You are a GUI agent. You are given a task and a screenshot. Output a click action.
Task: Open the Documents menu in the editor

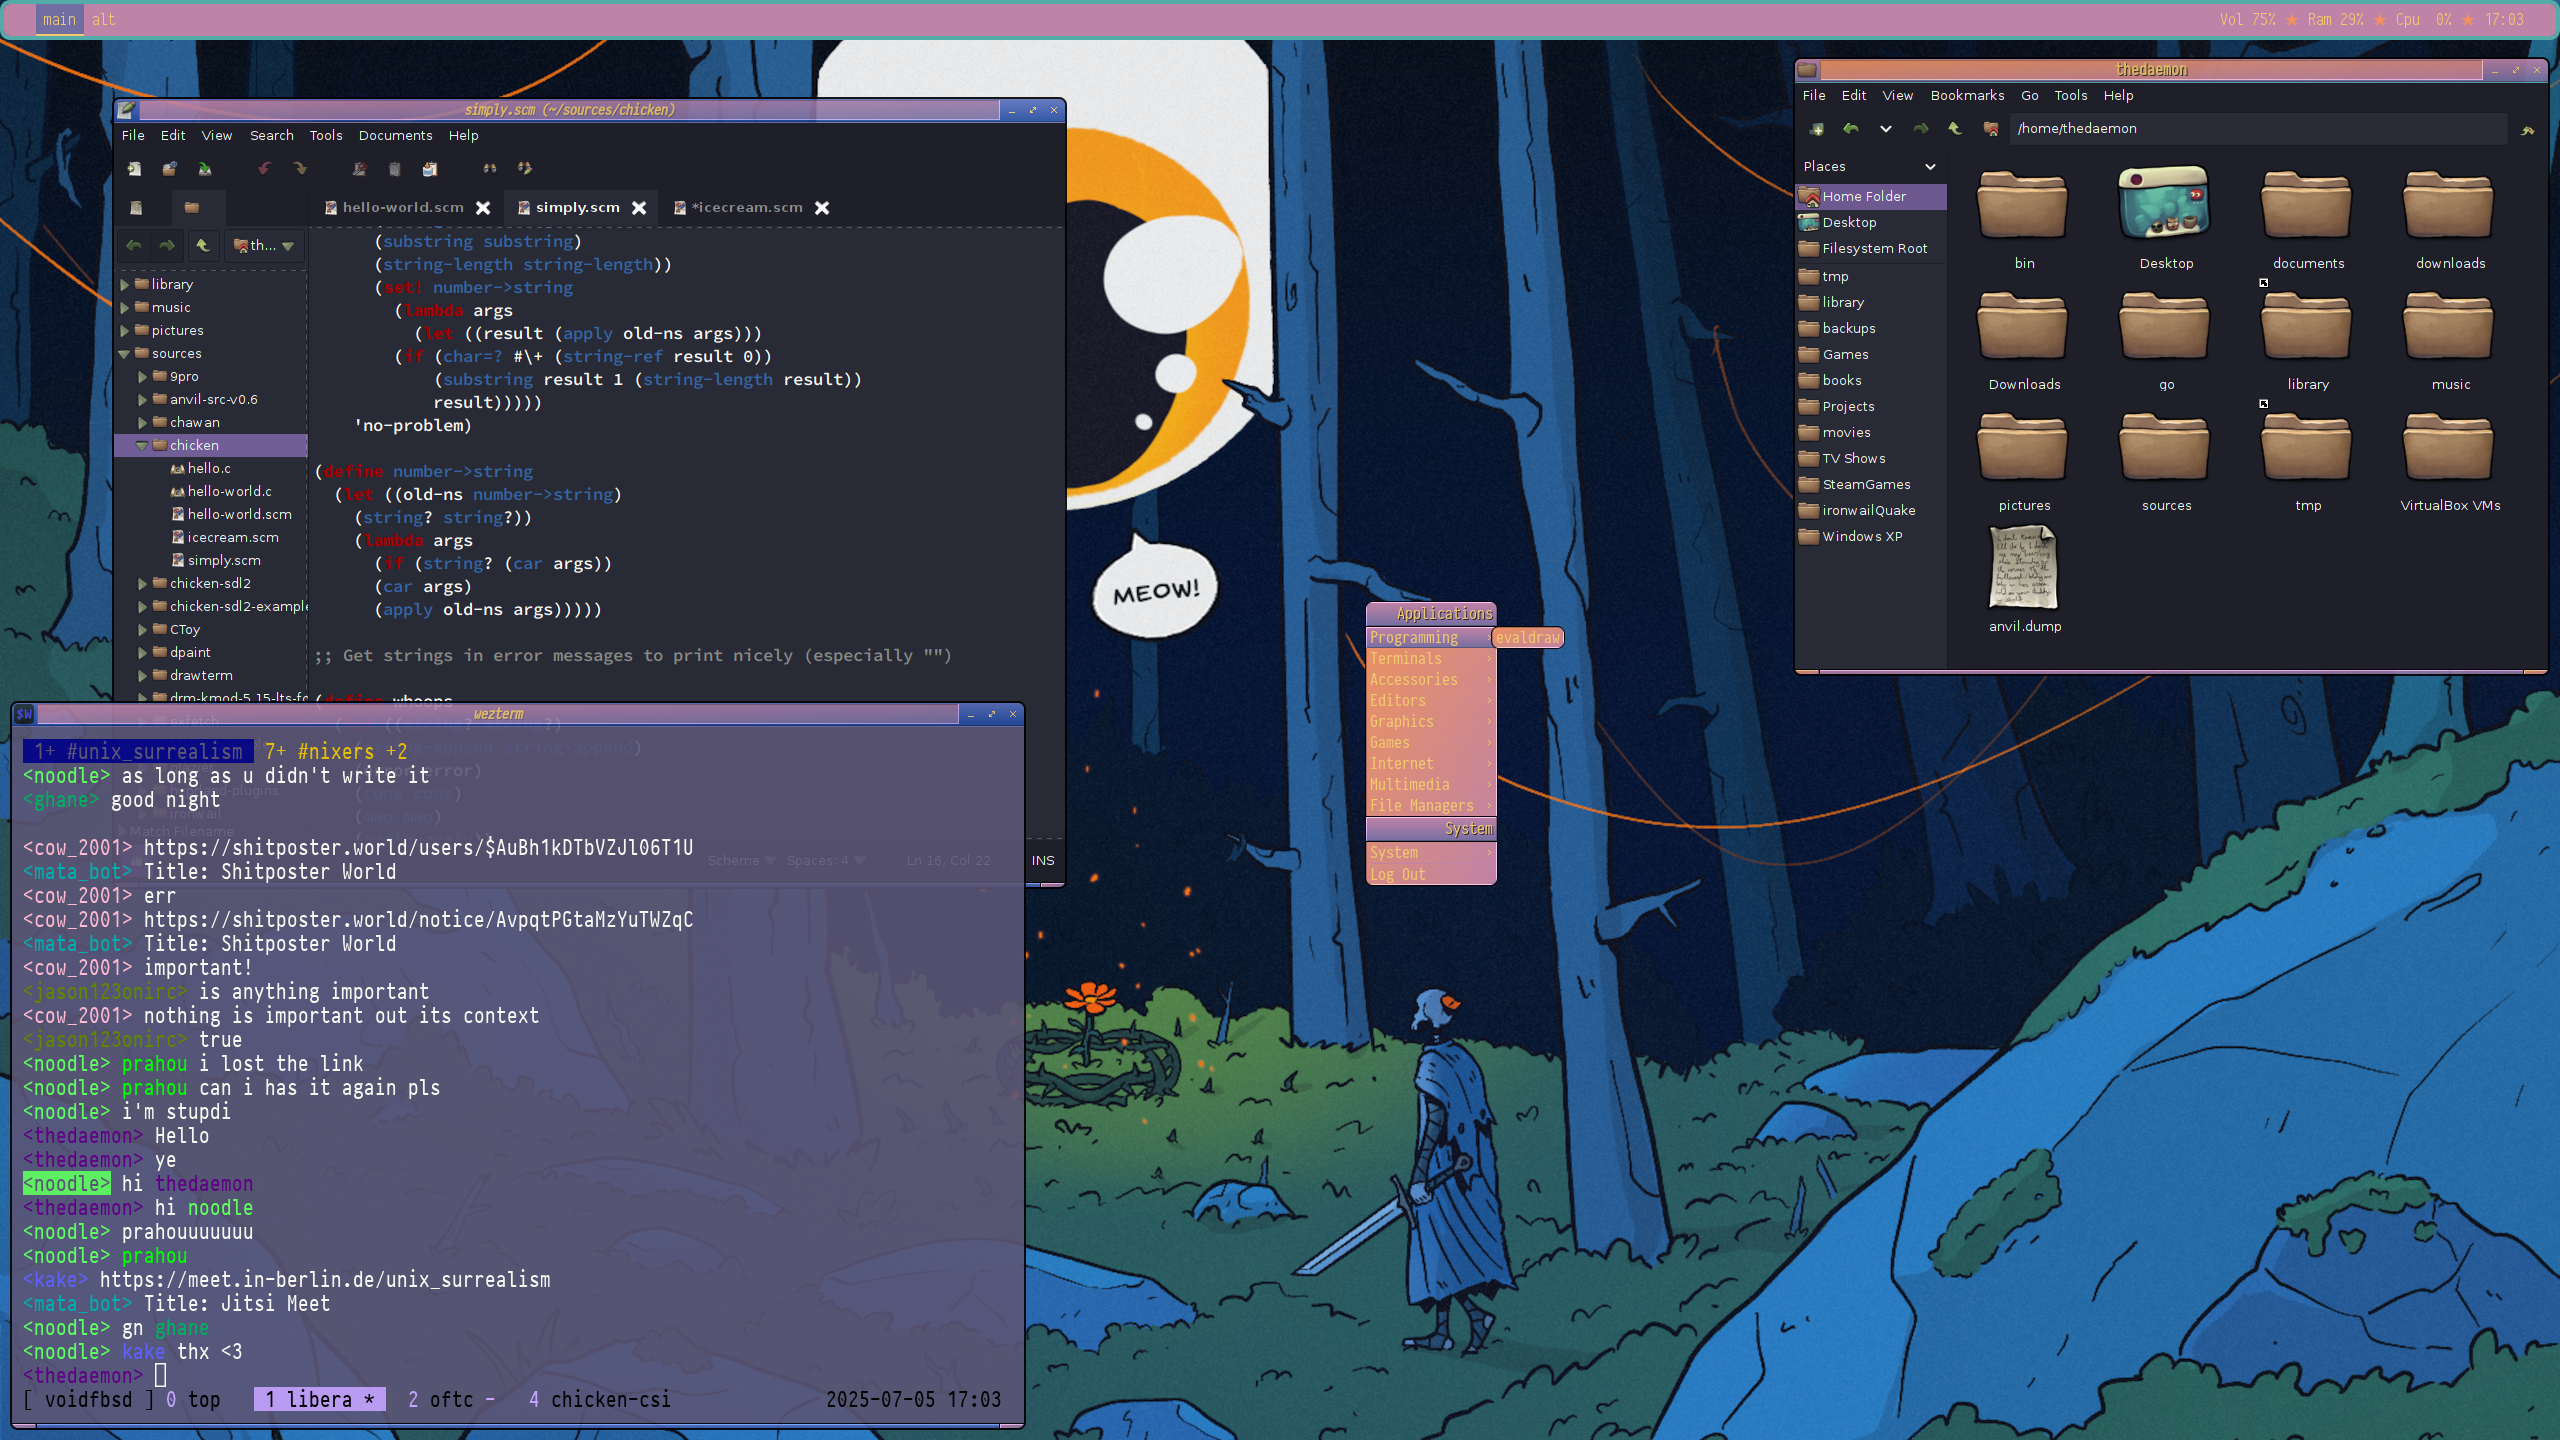[395, 135]
